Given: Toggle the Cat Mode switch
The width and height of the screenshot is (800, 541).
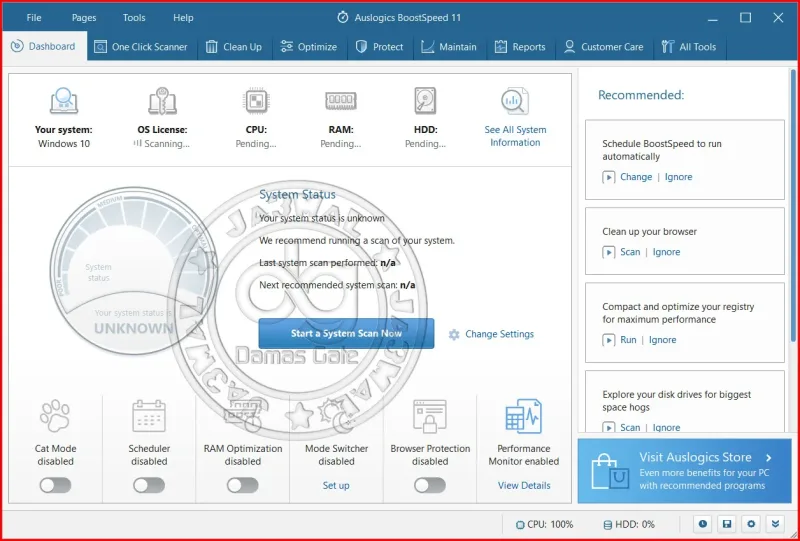Looking at the screenshot, I should (55, 485).
